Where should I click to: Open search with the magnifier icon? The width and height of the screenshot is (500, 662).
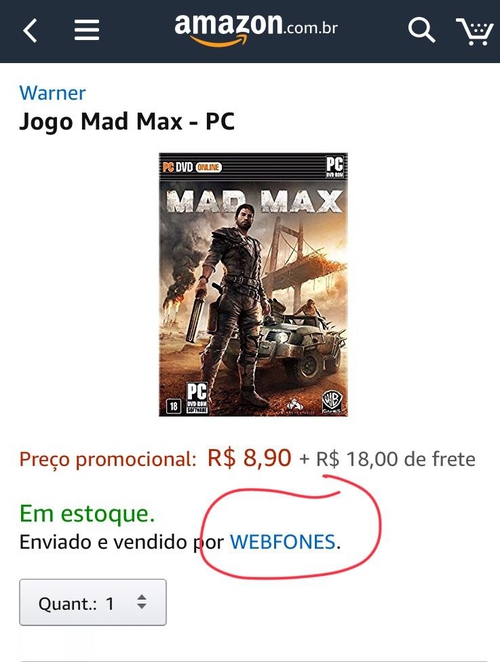(x=421, y=30)
